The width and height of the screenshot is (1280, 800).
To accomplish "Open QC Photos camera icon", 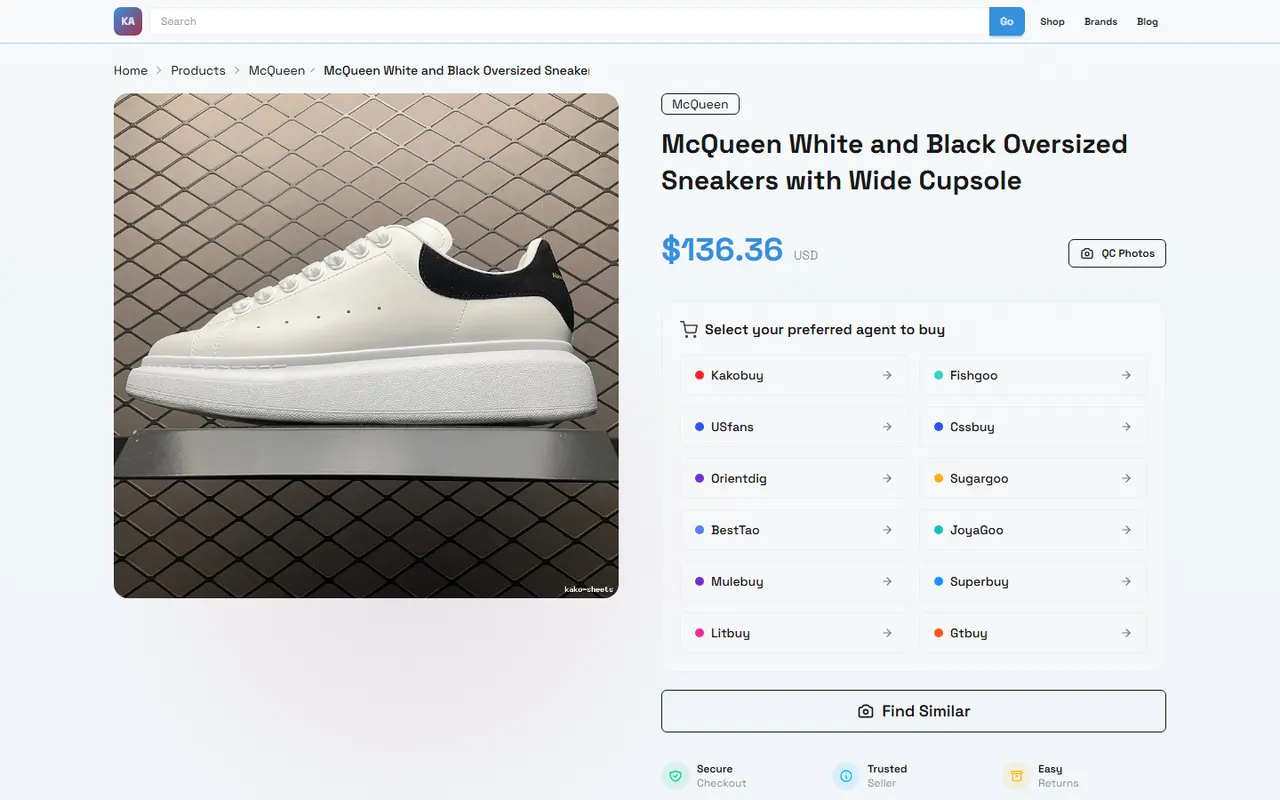I will pyautogui.click(x=1087, y=254).
